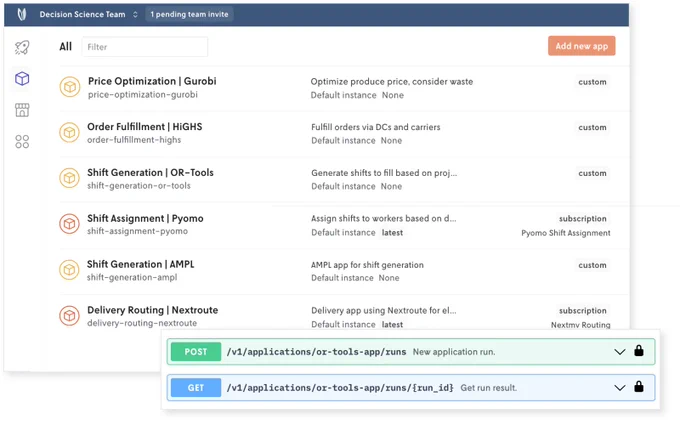Click the delivery-routing-nextroute ID text

pos(142,323)
